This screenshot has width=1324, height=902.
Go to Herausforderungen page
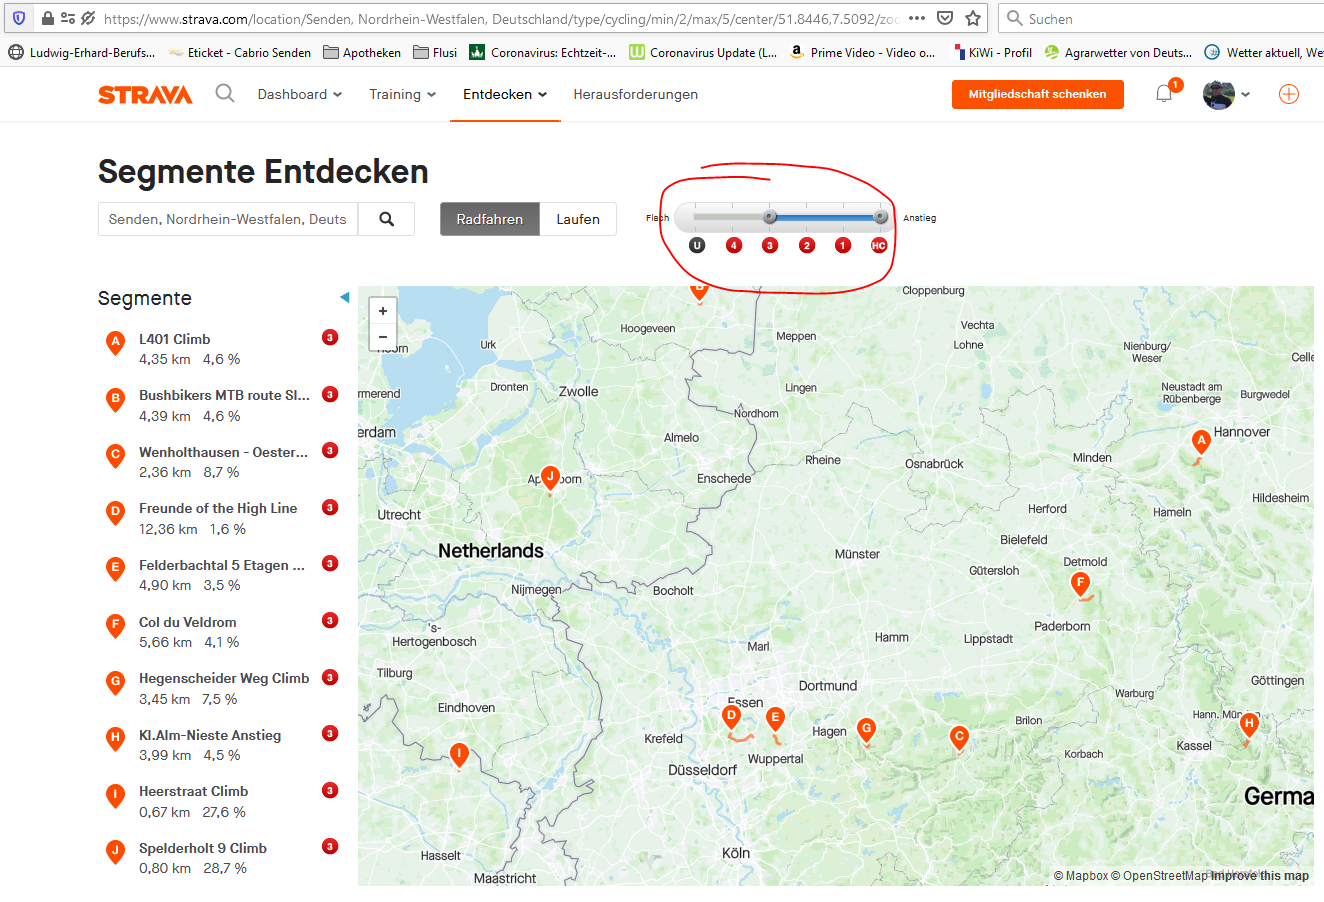click(635, 94)
